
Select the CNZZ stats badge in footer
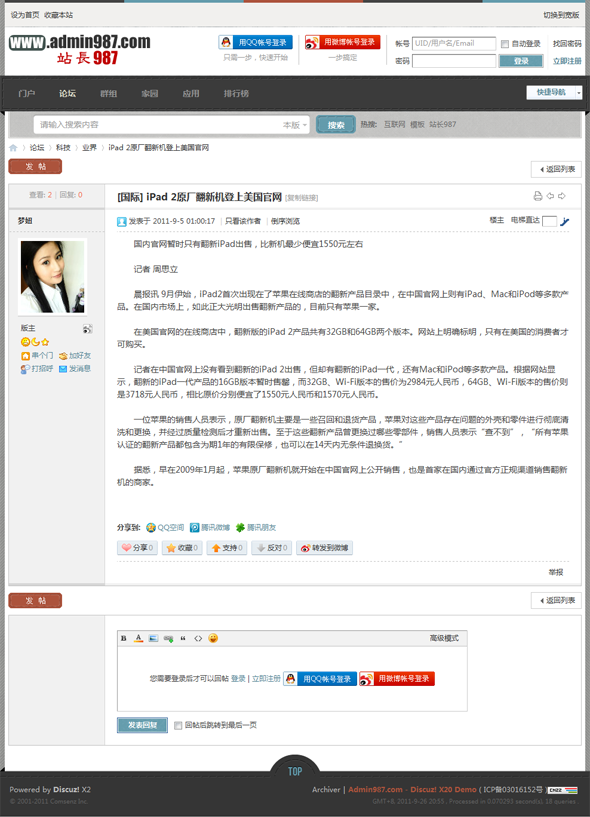coord(563,790)
